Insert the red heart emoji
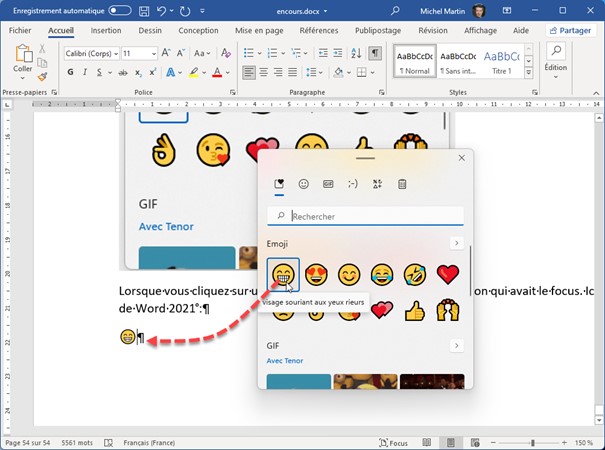This screenshot has width=605, height=450. click(x=448, y=273)
